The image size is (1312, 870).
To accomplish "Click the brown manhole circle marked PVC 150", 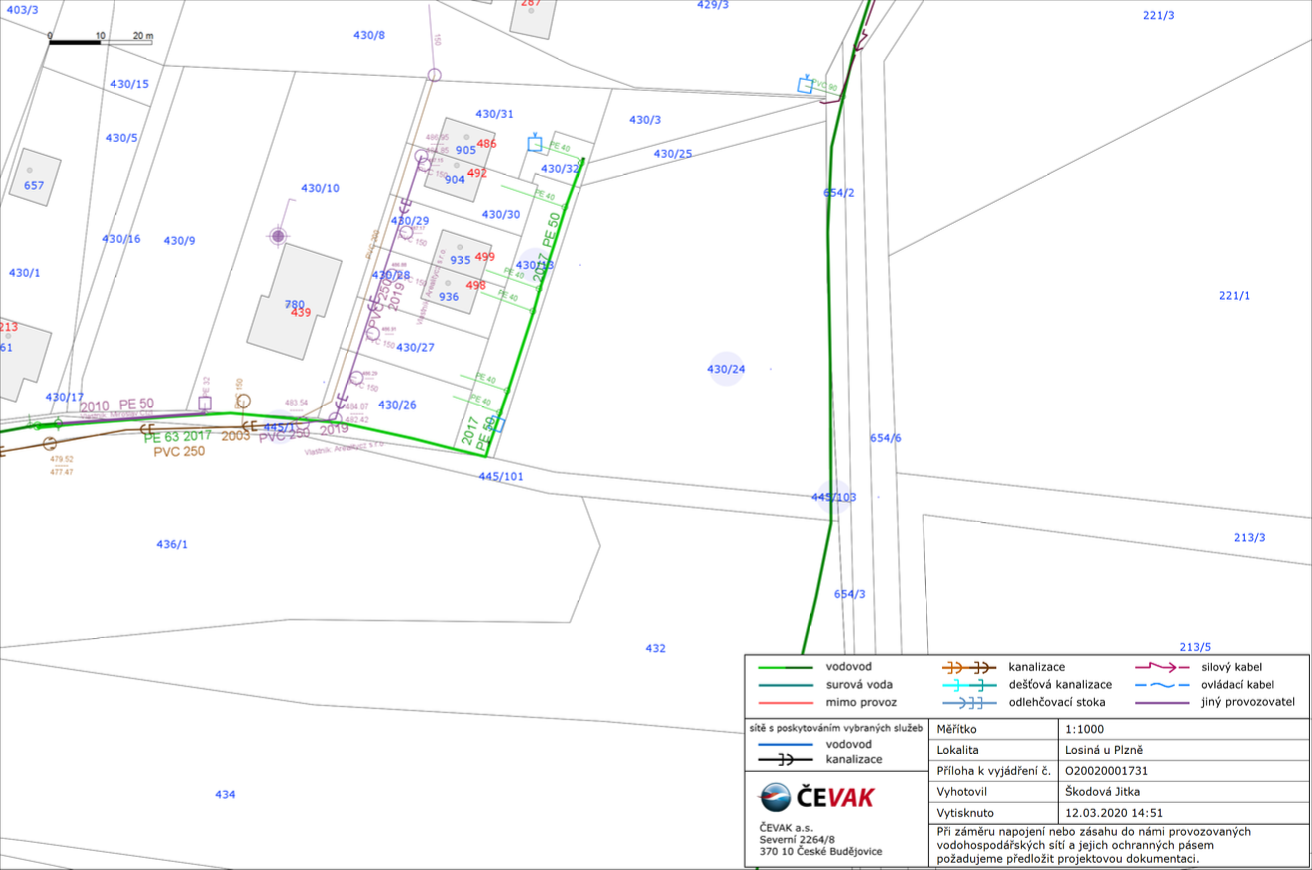I will (x=243, y=401).
